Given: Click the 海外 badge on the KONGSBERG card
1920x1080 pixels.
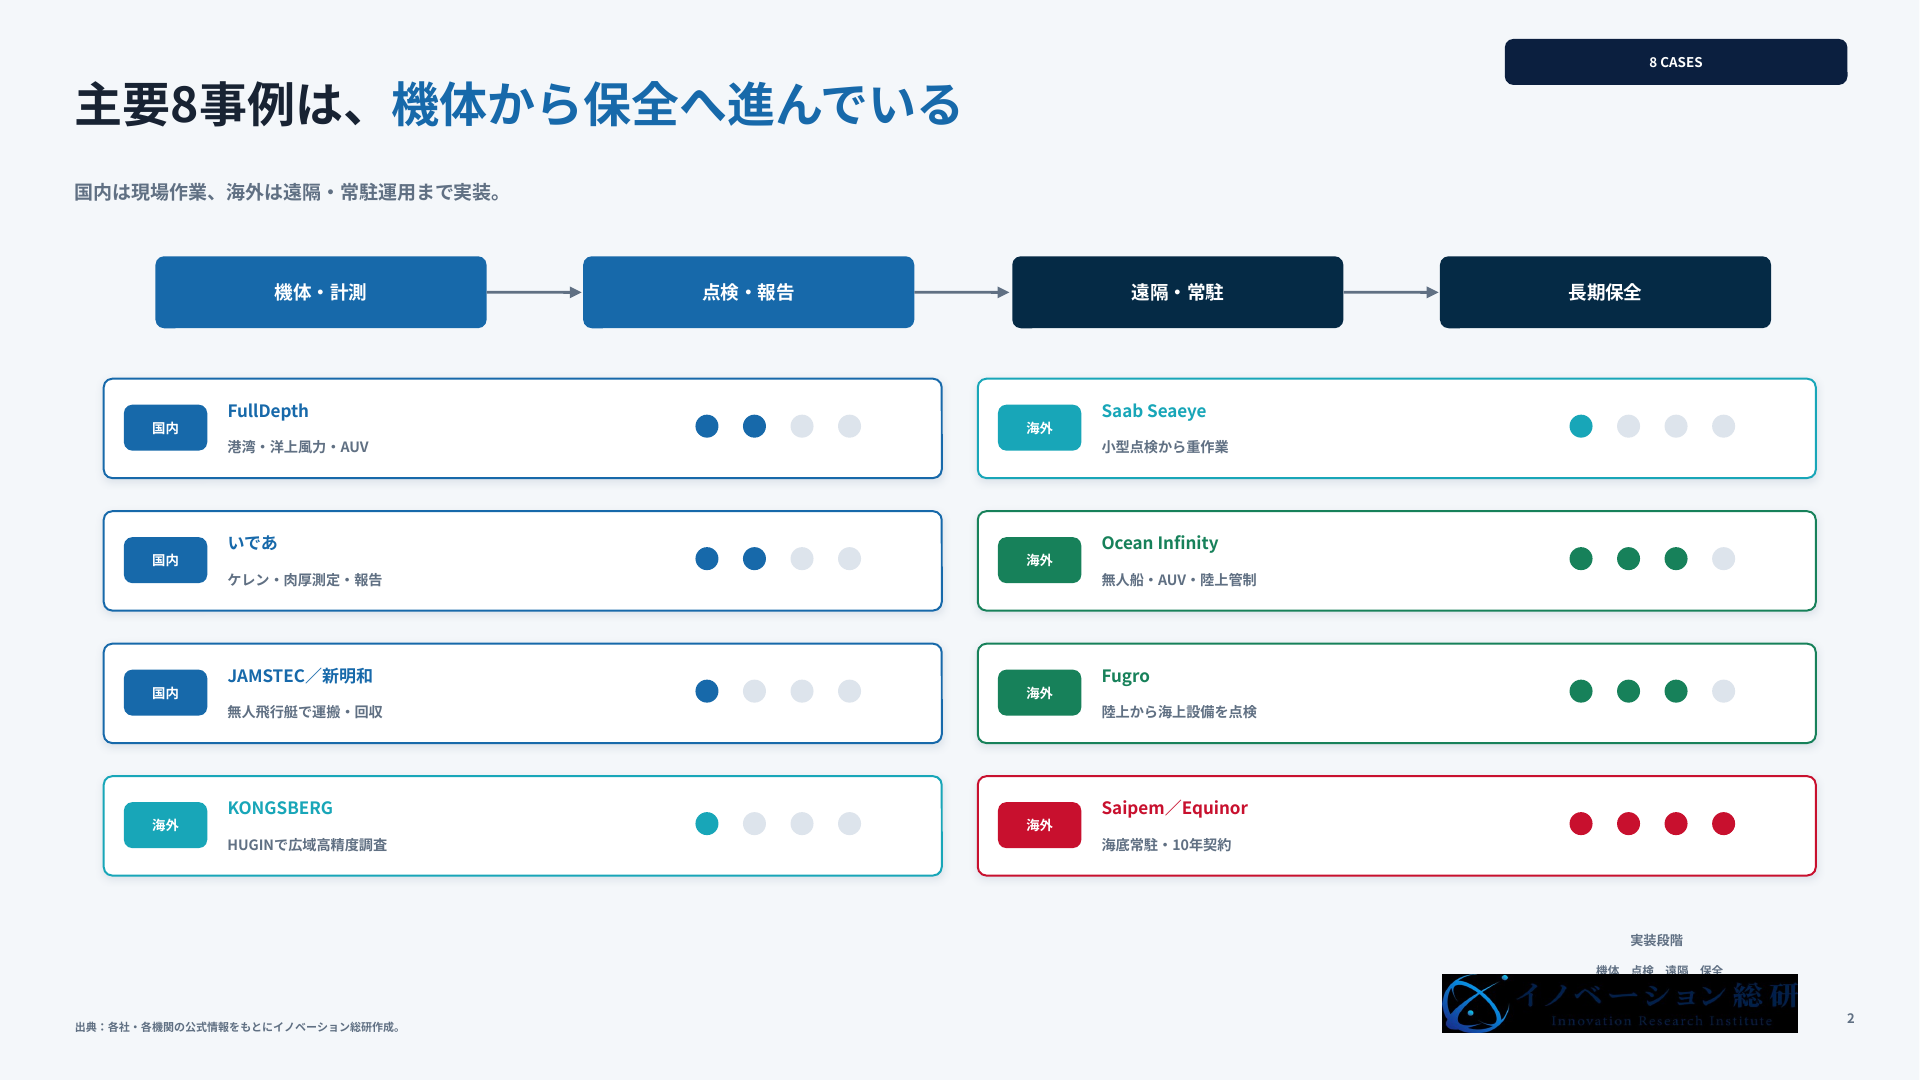Looking at the screenshot, I should coord(165,825).
